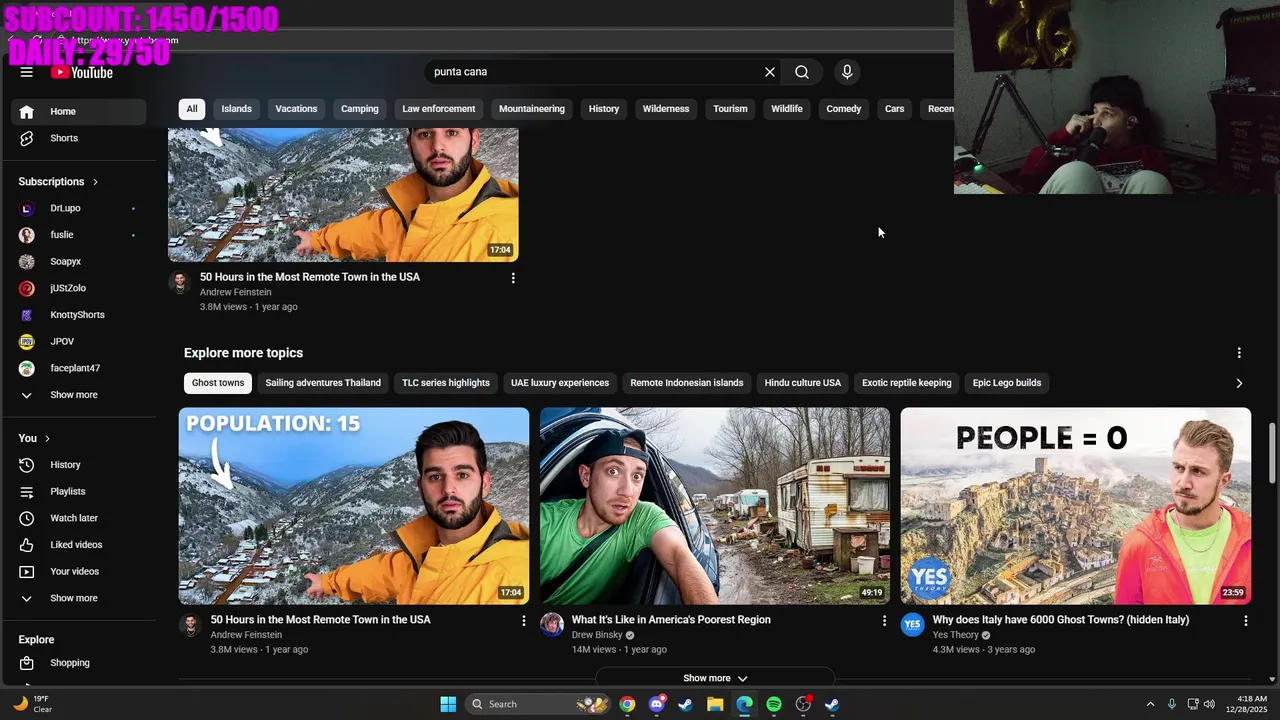
Task: Open jUStZolo subscription channel
Action: (79, 288)
